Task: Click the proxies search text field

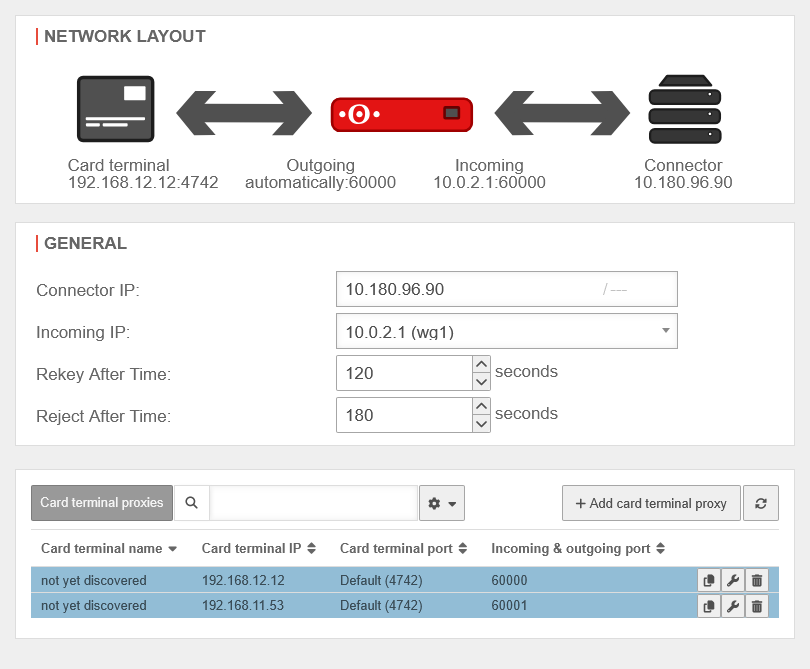Action: (313, 503)
